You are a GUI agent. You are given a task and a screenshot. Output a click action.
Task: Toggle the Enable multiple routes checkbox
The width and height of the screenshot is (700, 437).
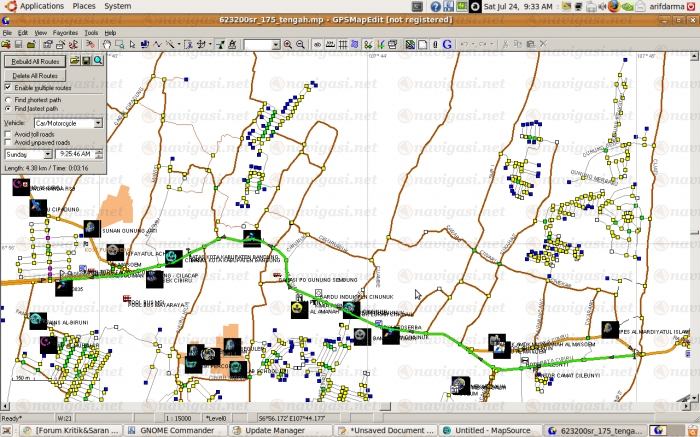[x=8, y=88]
